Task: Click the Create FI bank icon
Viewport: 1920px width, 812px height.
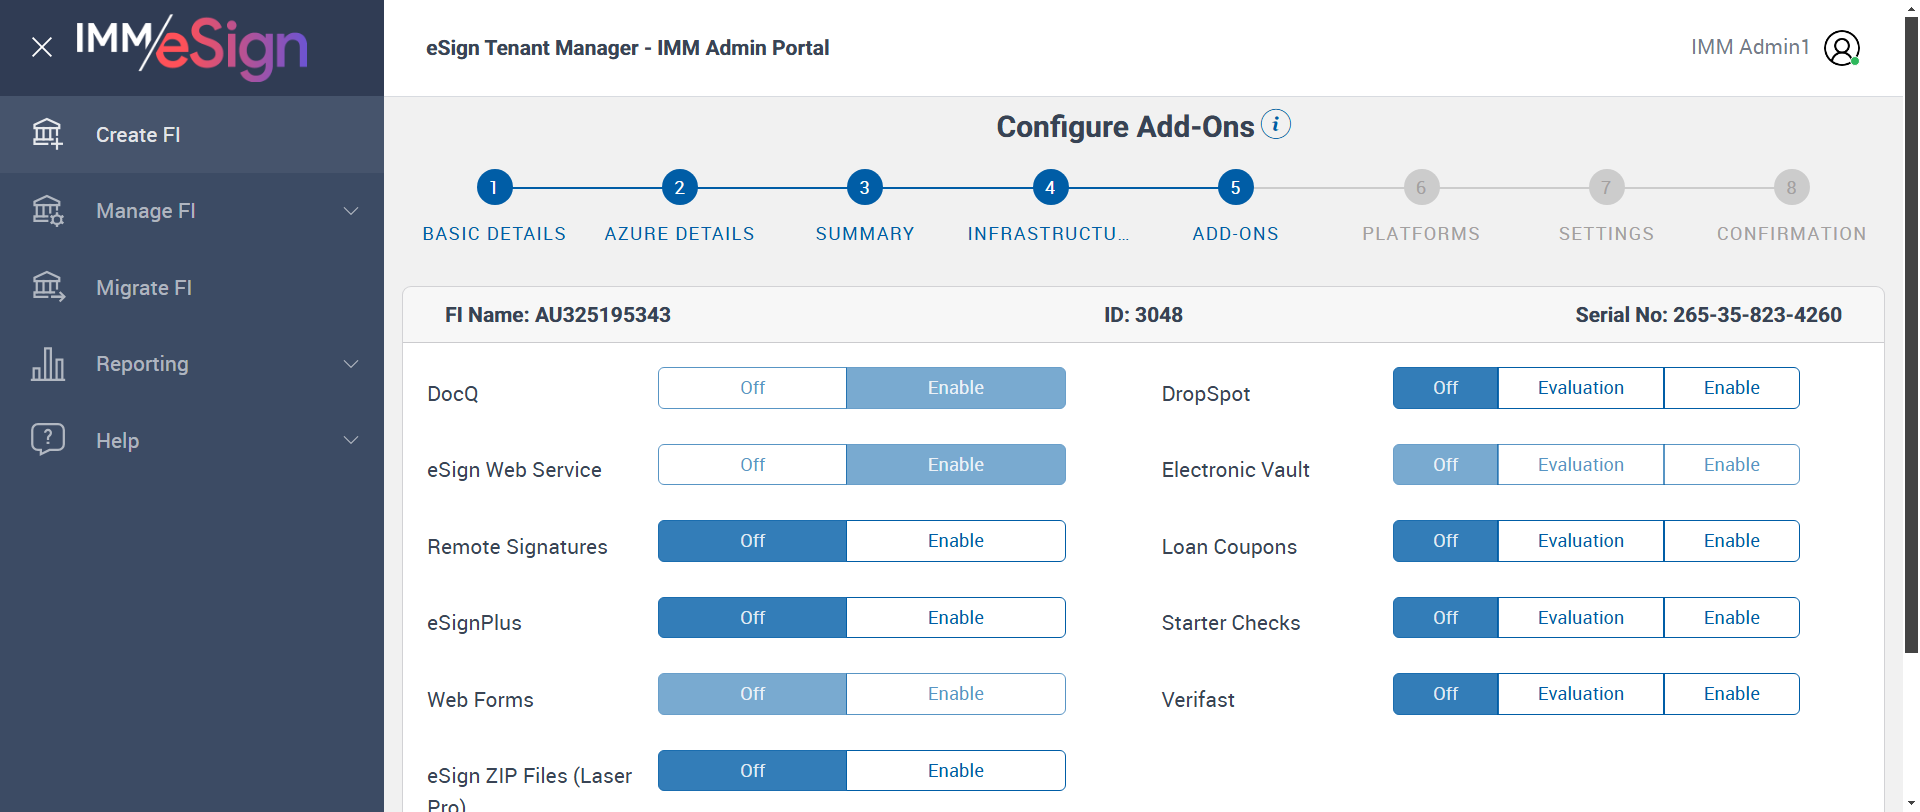Action: pyautogui.click(x=47, y=134)
